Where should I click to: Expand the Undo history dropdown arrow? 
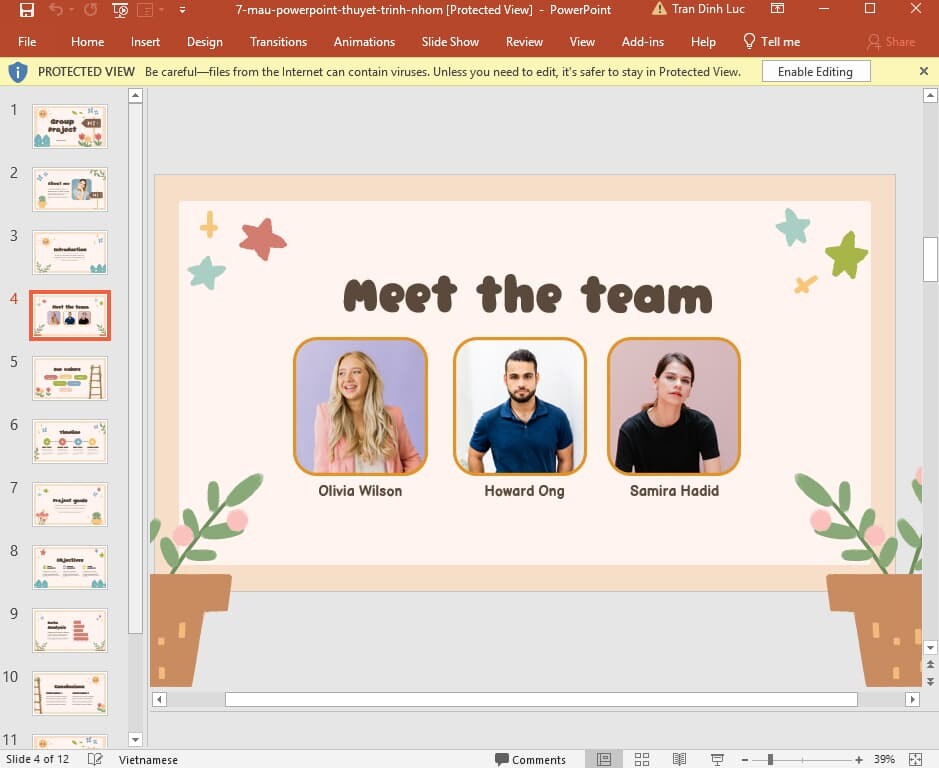click(x=70, y=10)
